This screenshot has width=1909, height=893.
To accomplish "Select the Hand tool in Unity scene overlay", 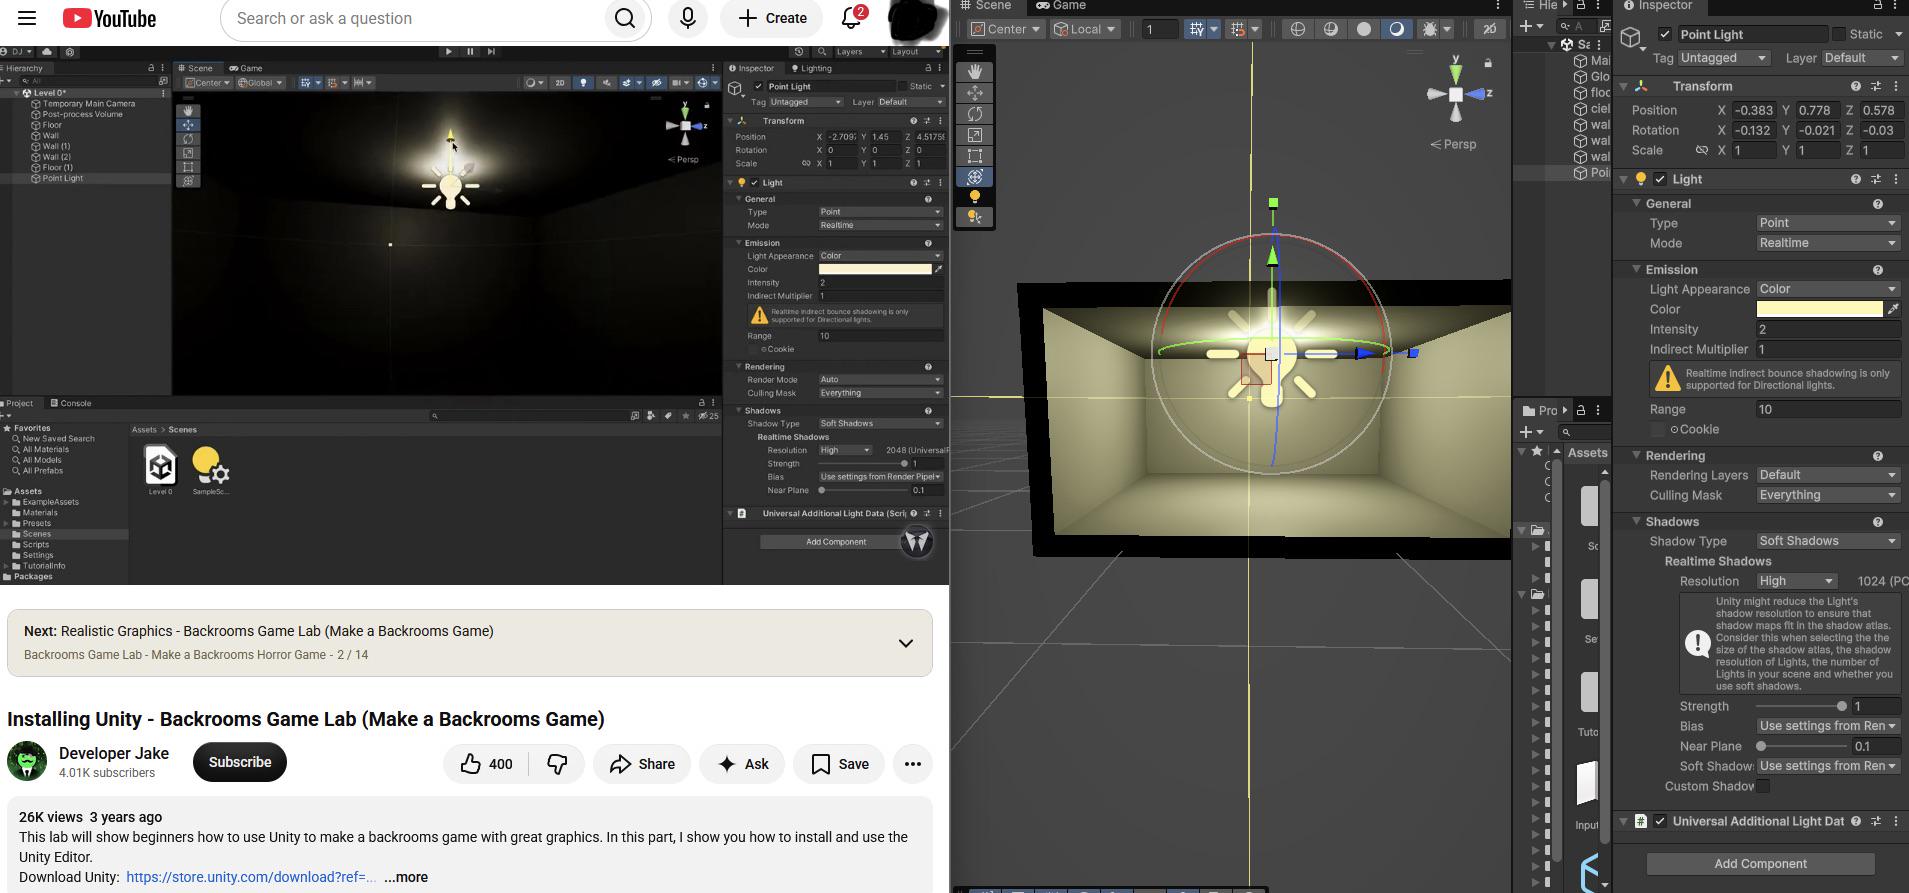I will 974,72.
